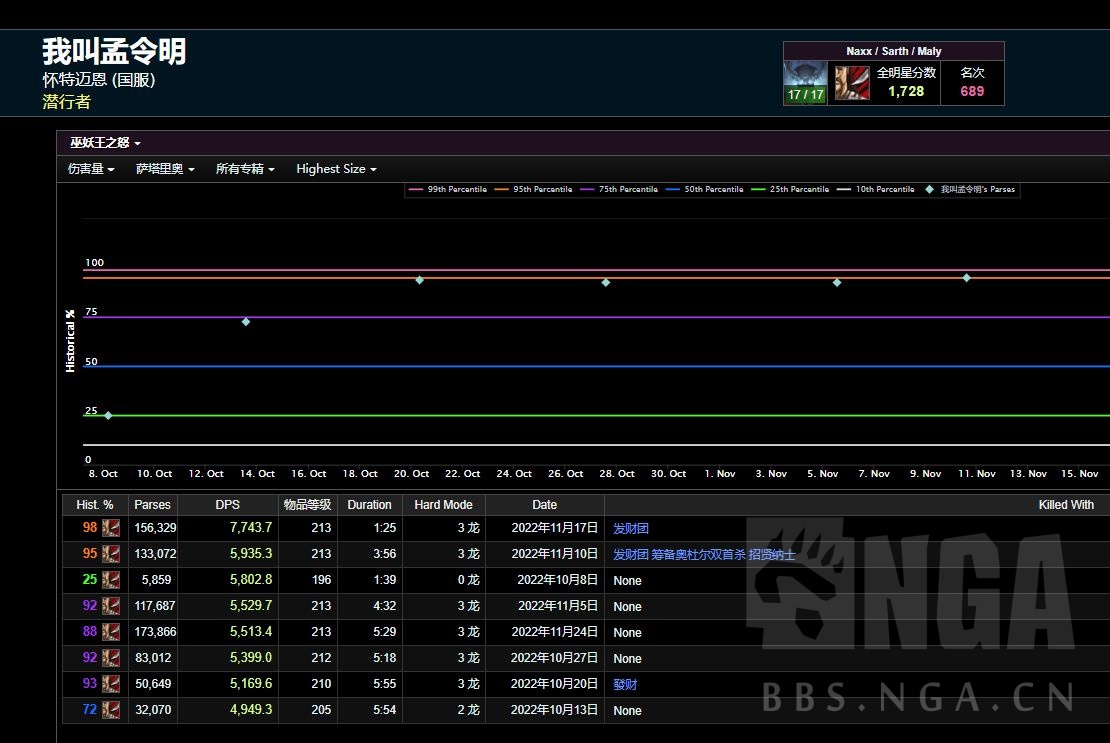Click the spec icon in the 93 percentile row
This screenshot has height=743, width=1110.
pos(111,684)
